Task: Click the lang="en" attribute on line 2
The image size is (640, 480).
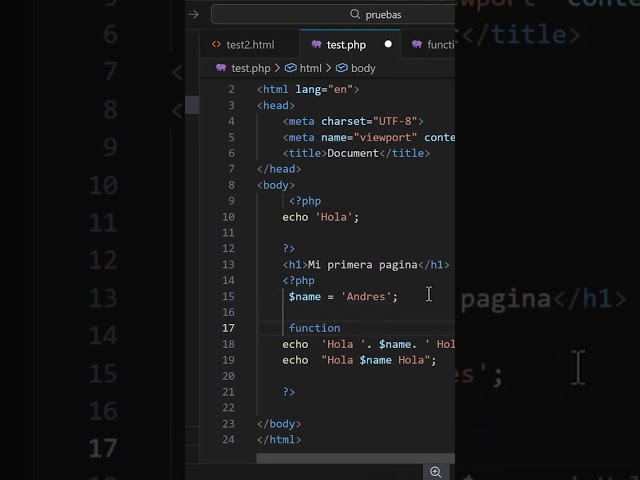Action: (x=324, y=89)
